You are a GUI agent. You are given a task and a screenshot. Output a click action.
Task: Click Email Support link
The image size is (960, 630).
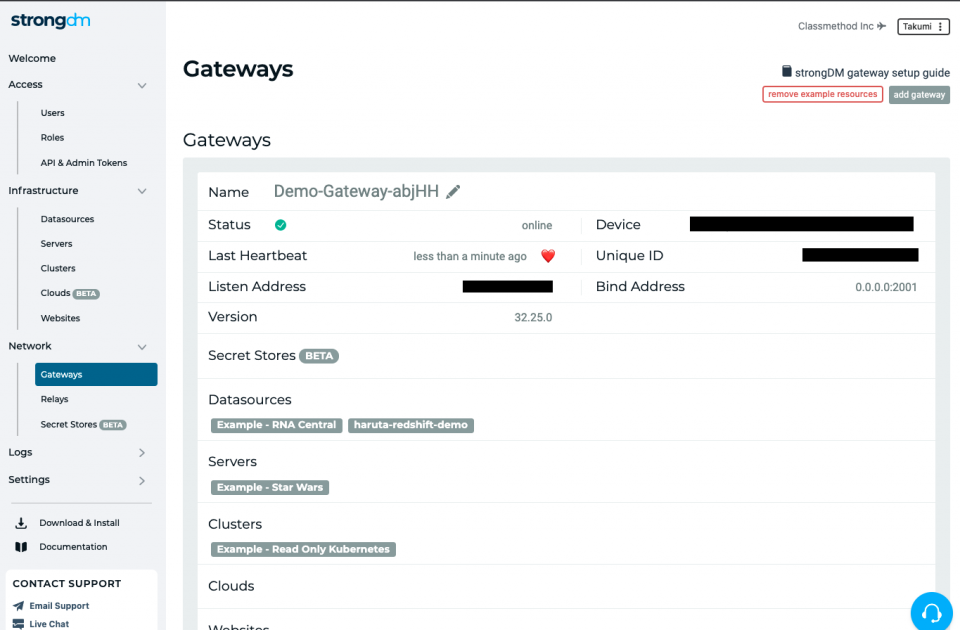point(59,606)
